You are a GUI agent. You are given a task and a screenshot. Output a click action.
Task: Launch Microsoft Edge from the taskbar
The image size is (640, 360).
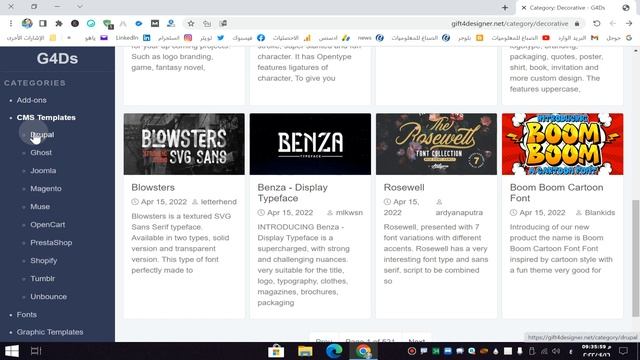(334, 351)
